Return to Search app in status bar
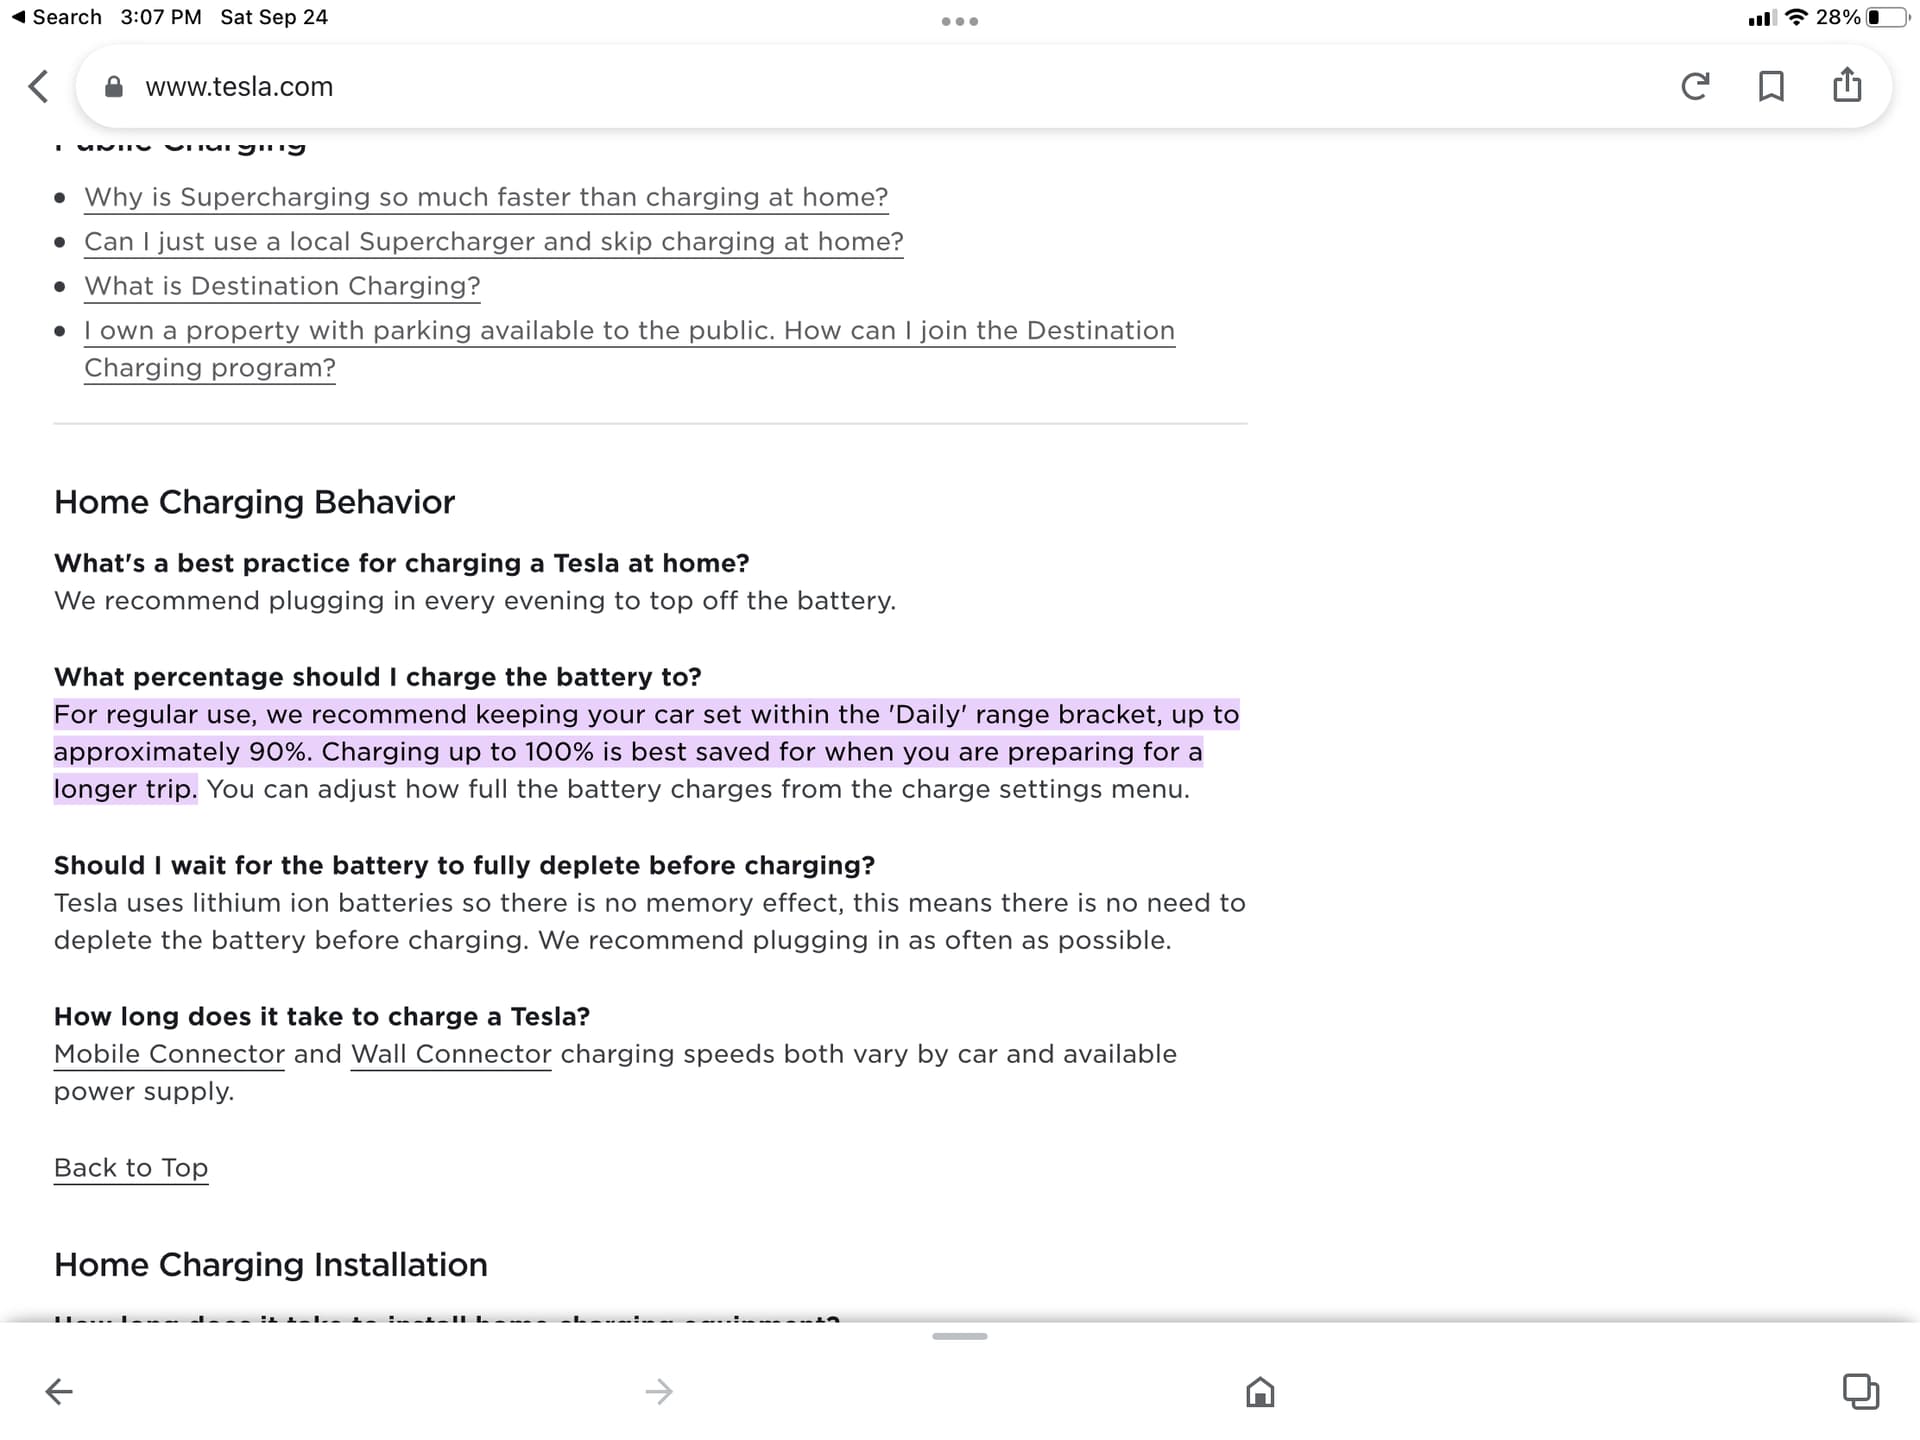The width and height of the screenshot is (1920, 1440). click(x=56, y=17)
